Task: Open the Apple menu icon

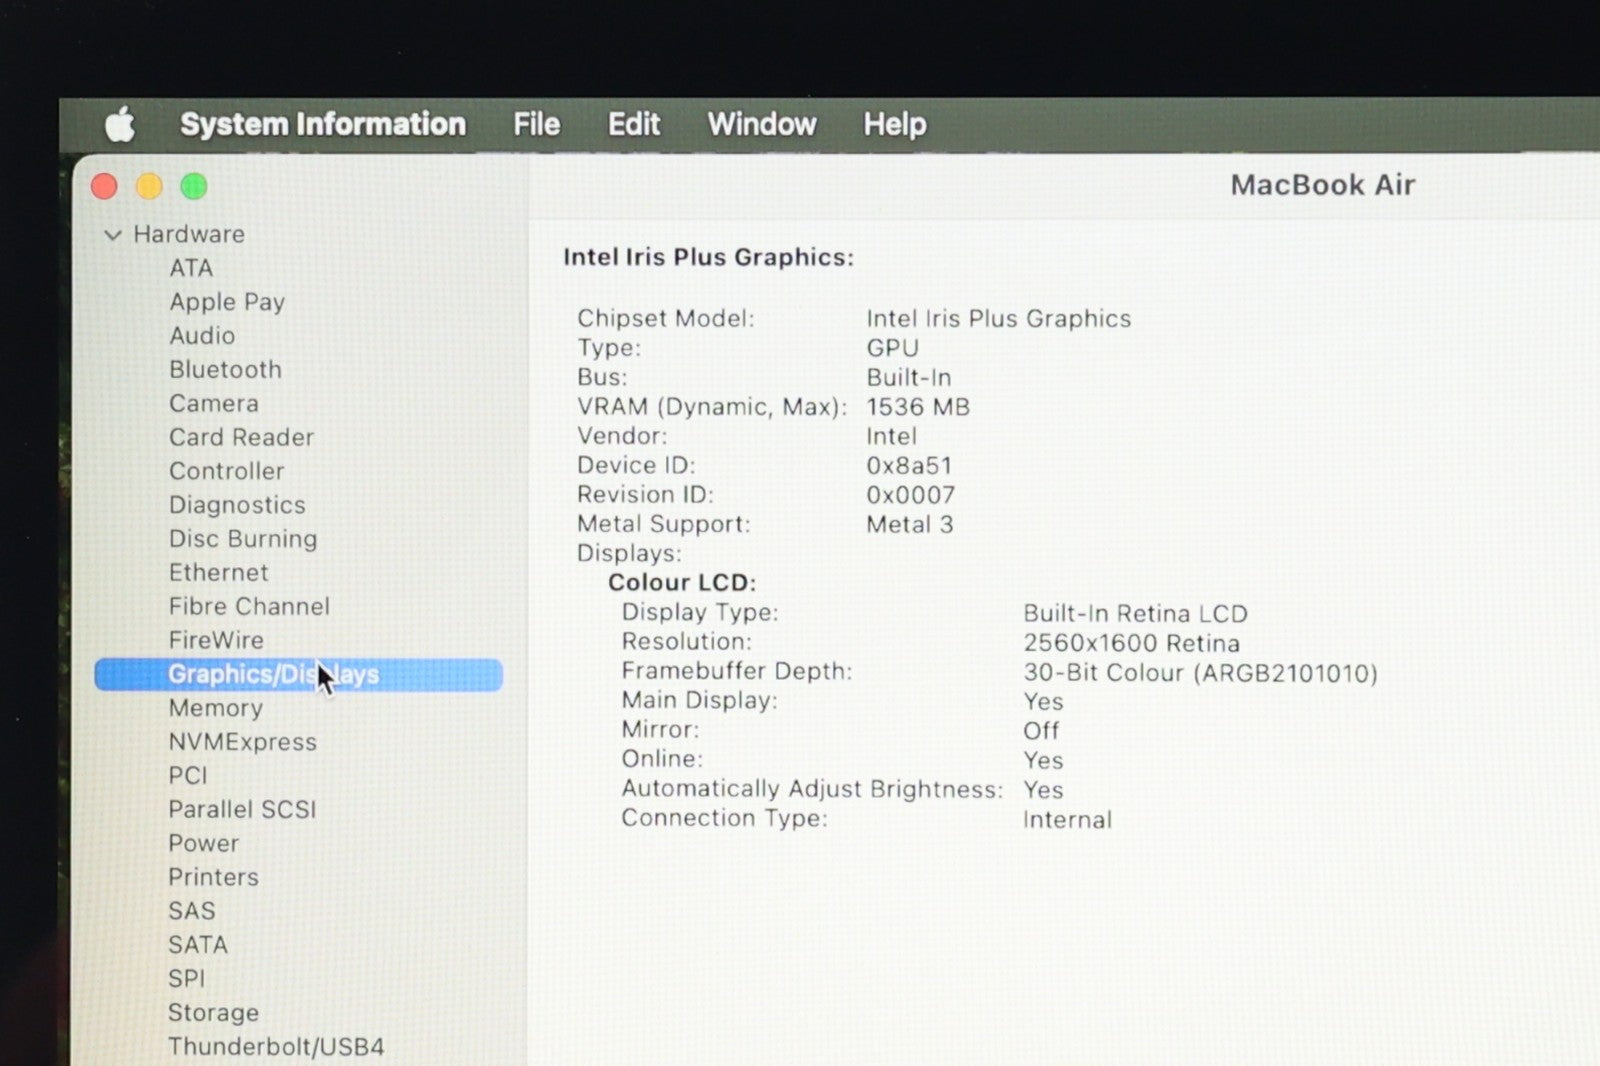Action: click(x=120, y=125)
